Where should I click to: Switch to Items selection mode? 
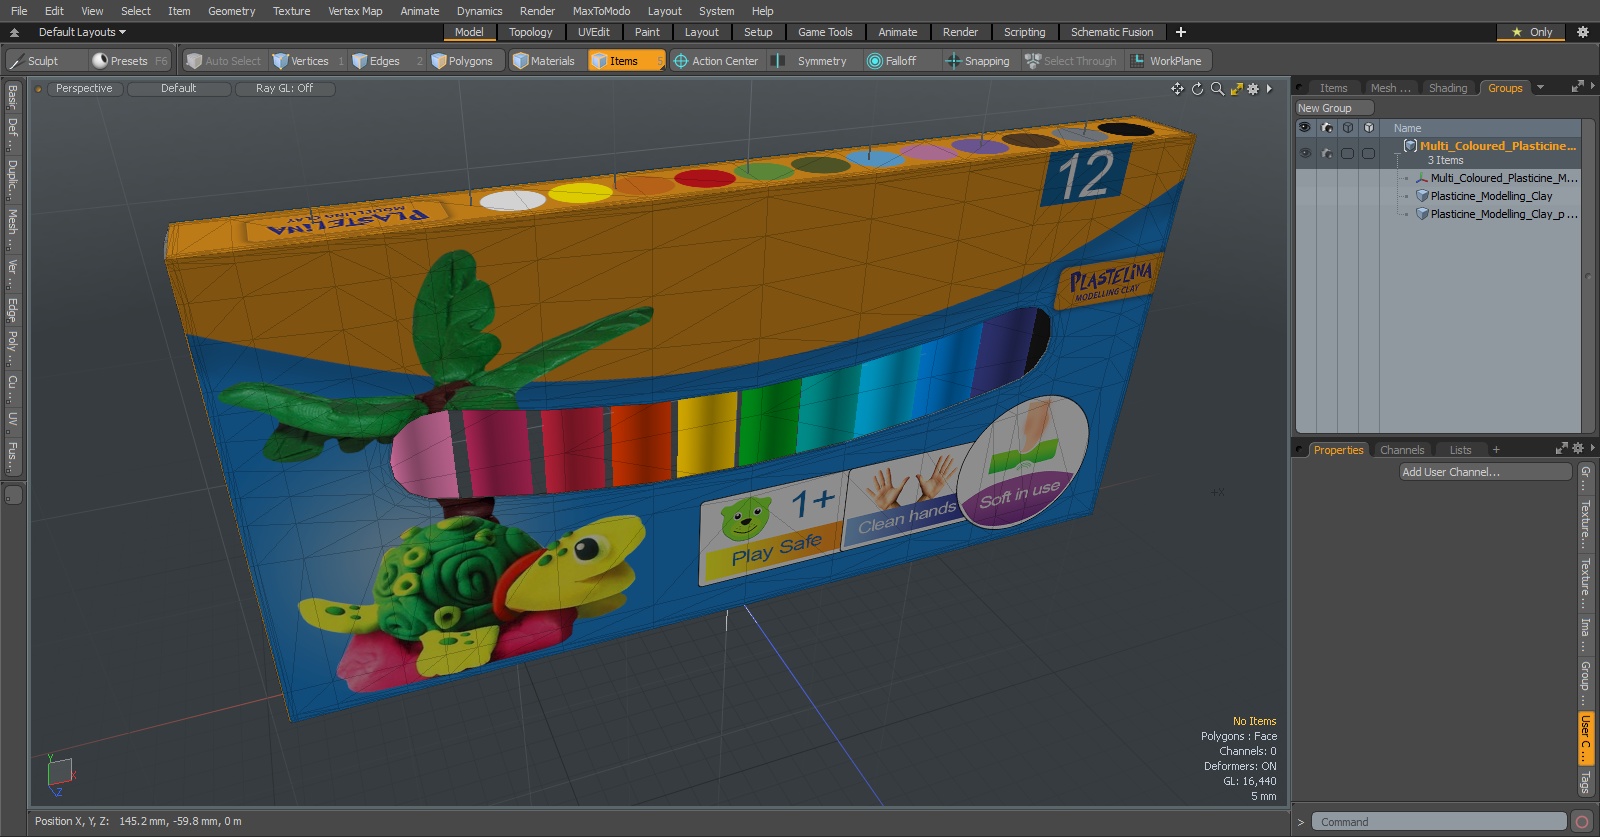(x=626, y=61)
